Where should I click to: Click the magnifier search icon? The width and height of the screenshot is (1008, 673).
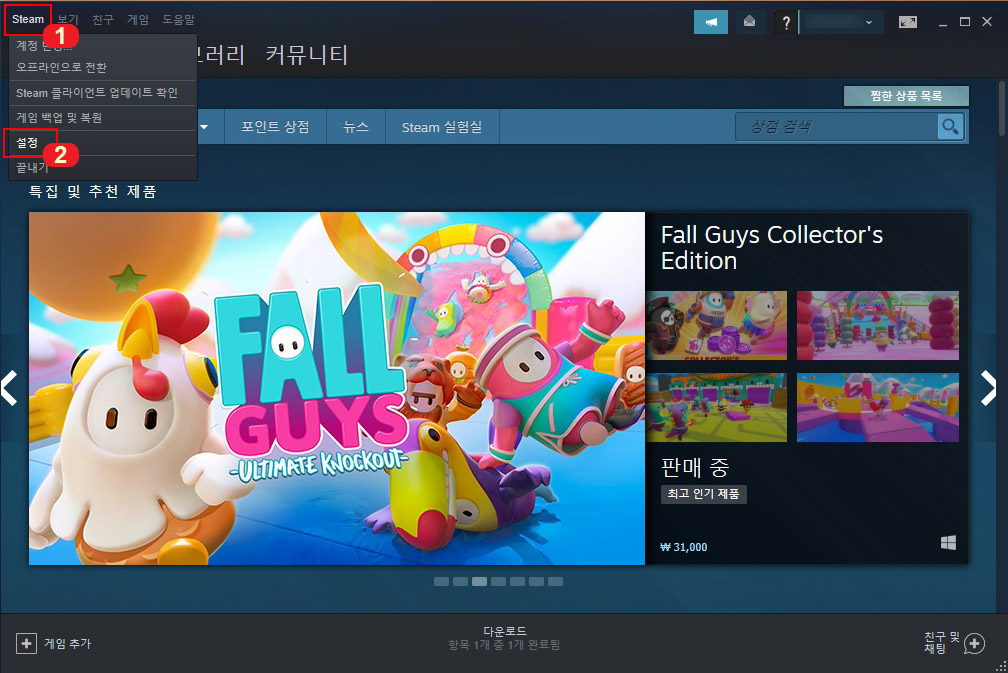[950, 127]
